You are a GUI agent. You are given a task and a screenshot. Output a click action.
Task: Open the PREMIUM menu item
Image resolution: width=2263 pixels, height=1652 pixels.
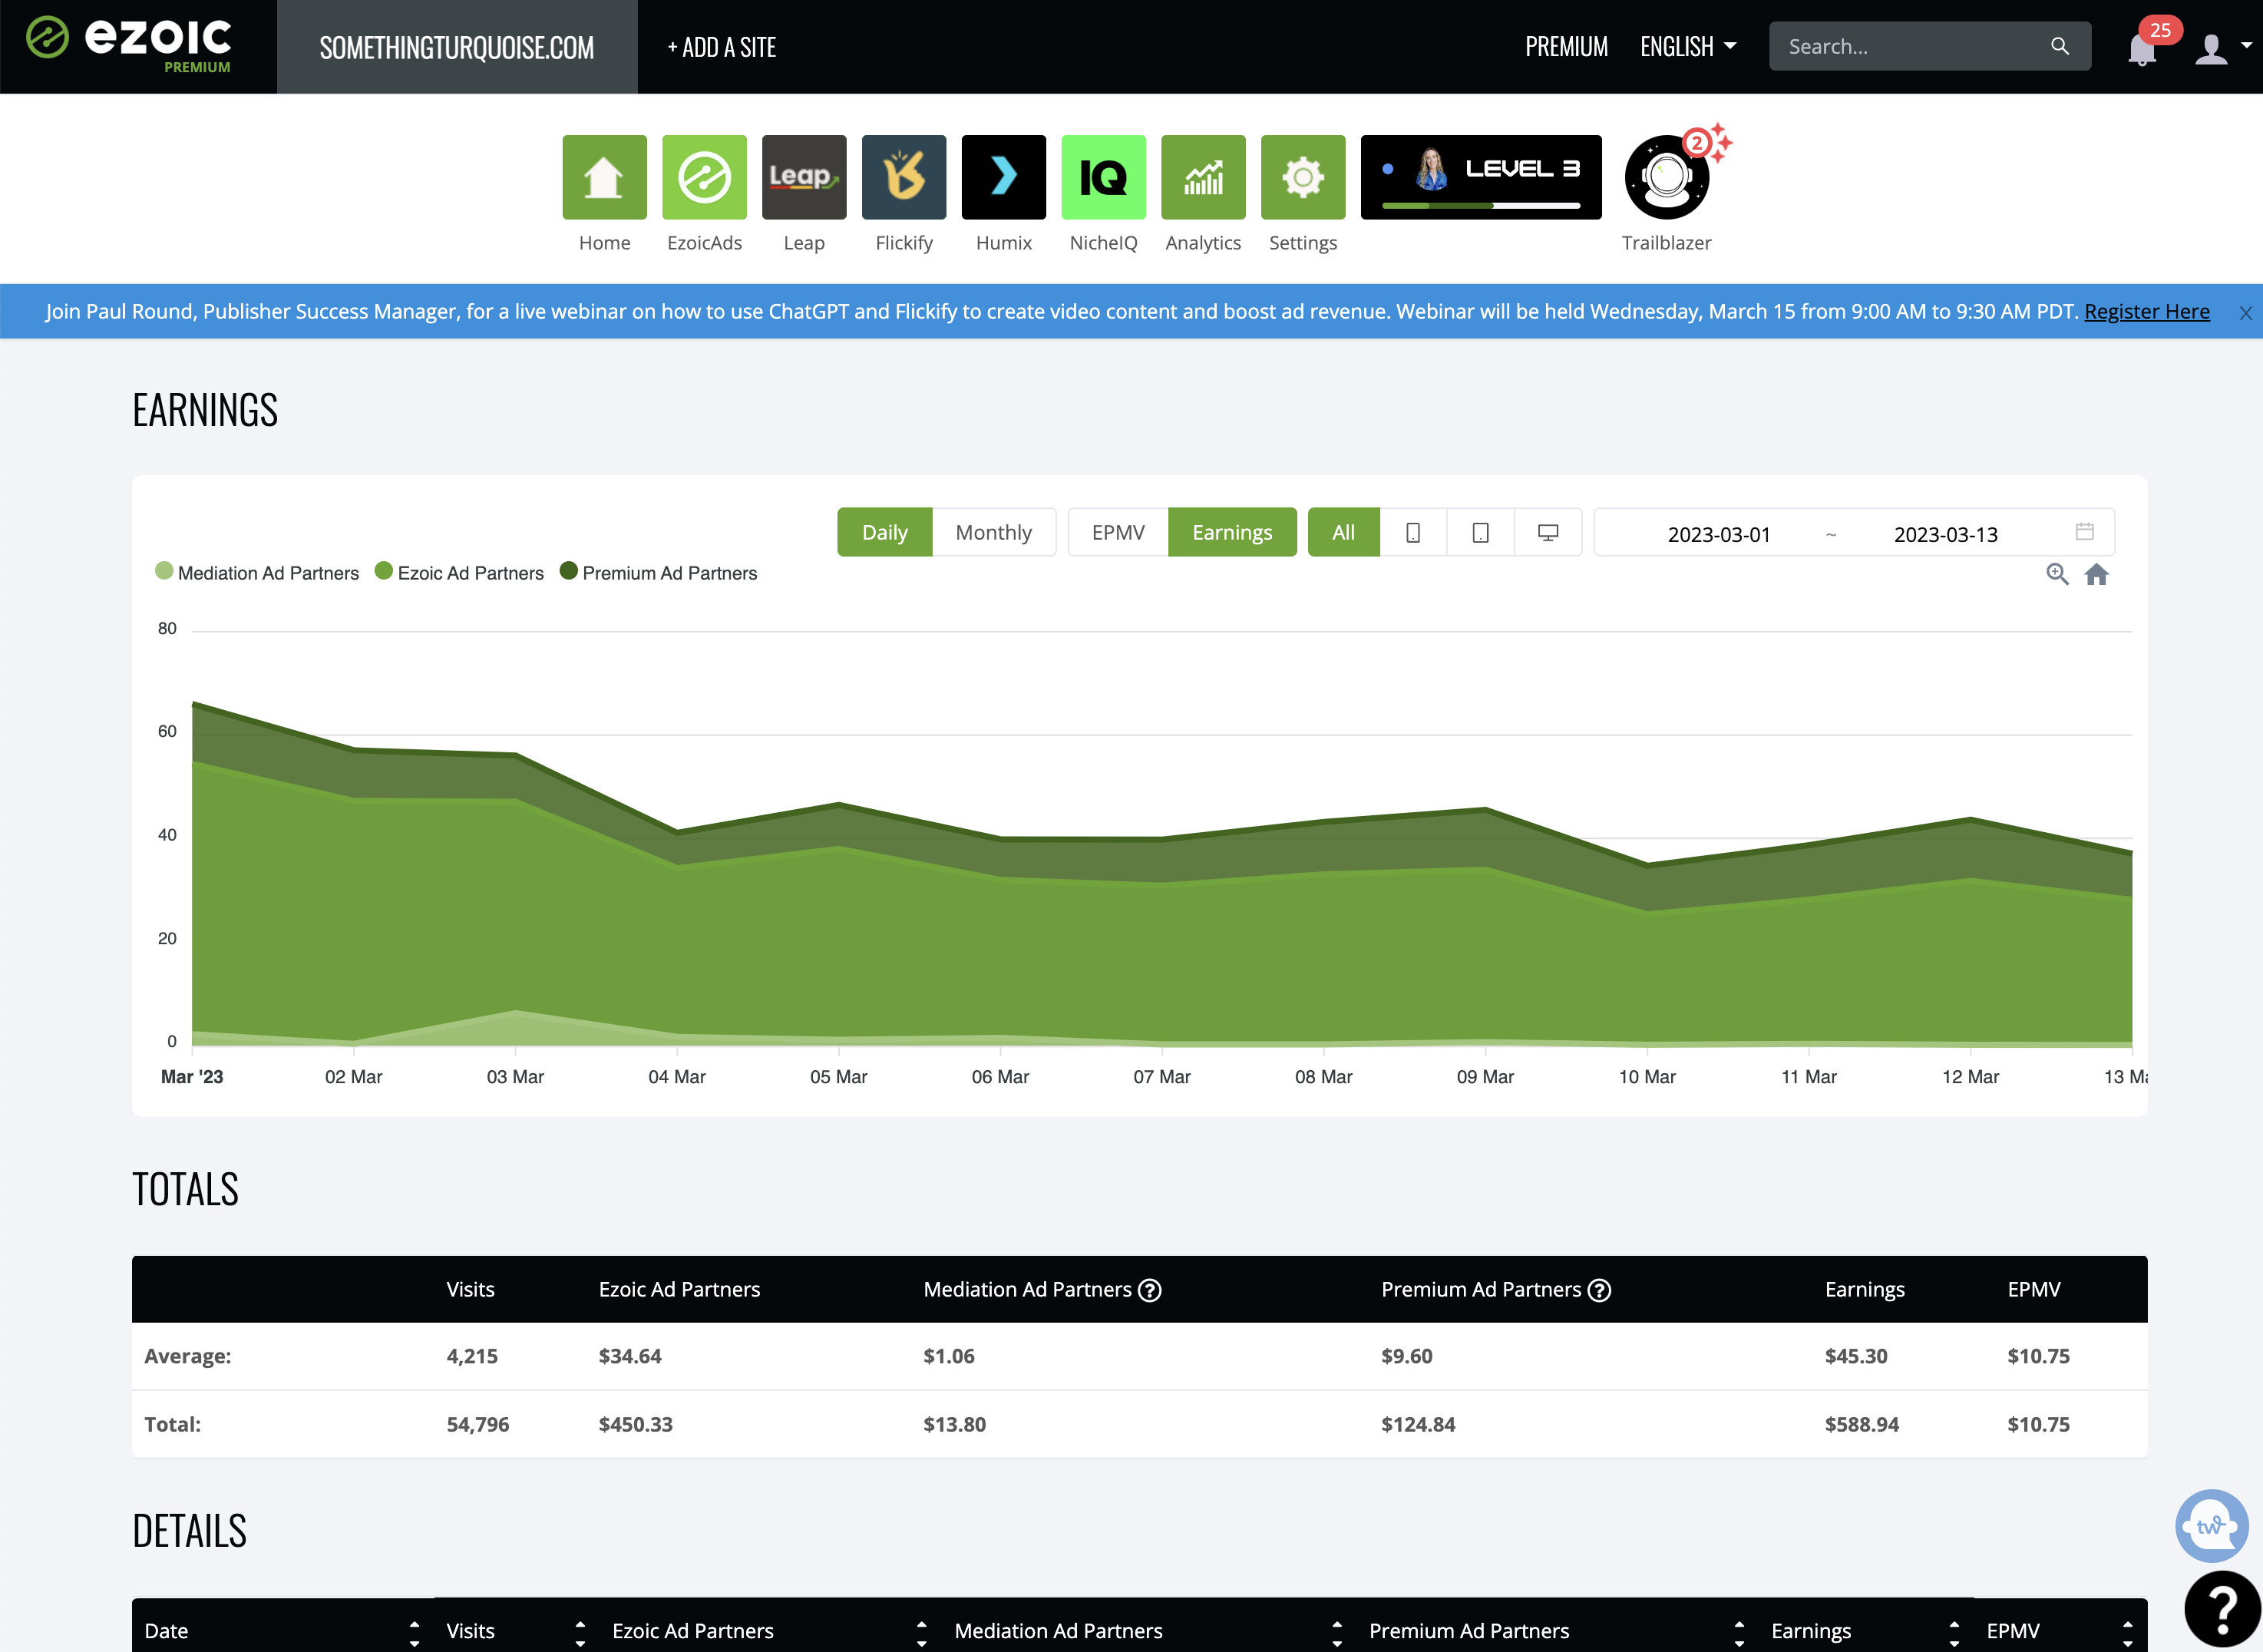pyautogui.click(x=1566, y=47)
